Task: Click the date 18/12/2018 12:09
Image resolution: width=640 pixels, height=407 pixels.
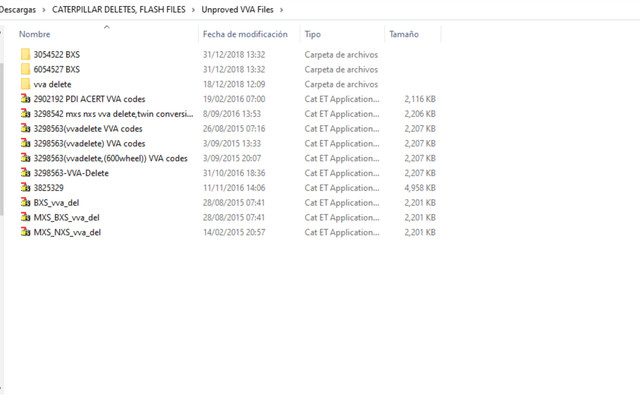Action: 234,85
